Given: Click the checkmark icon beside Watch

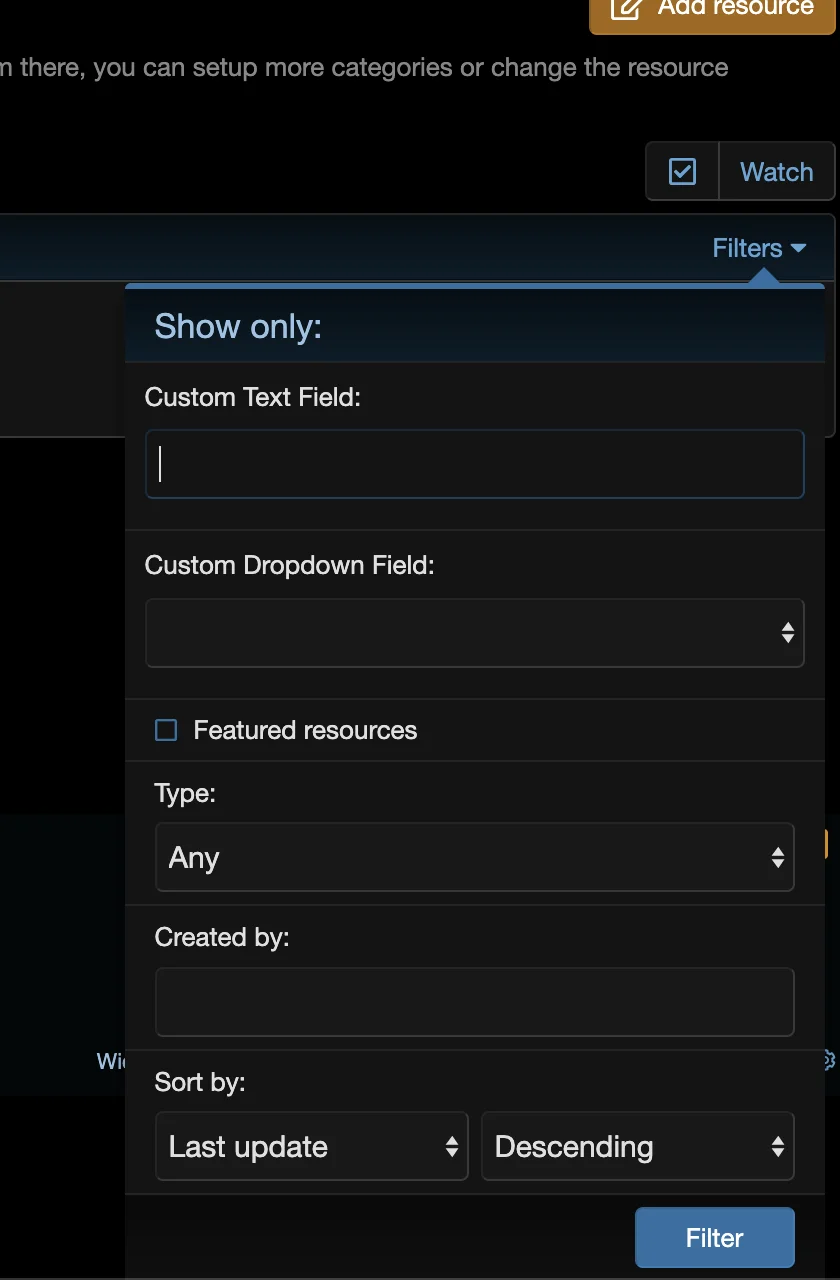Looking at the screenshot, I should [x=682, y=172].
